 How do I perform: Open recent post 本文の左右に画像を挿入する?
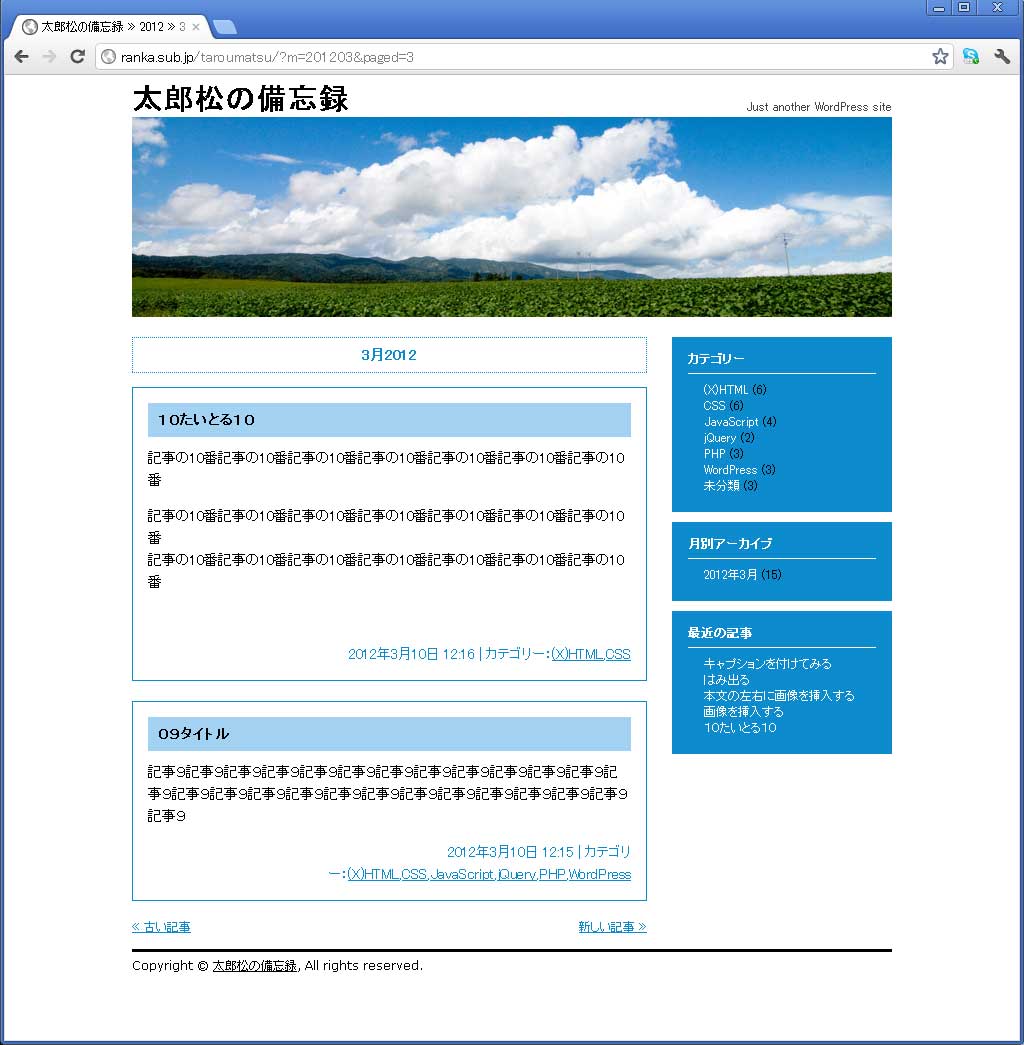pos(779,695)
